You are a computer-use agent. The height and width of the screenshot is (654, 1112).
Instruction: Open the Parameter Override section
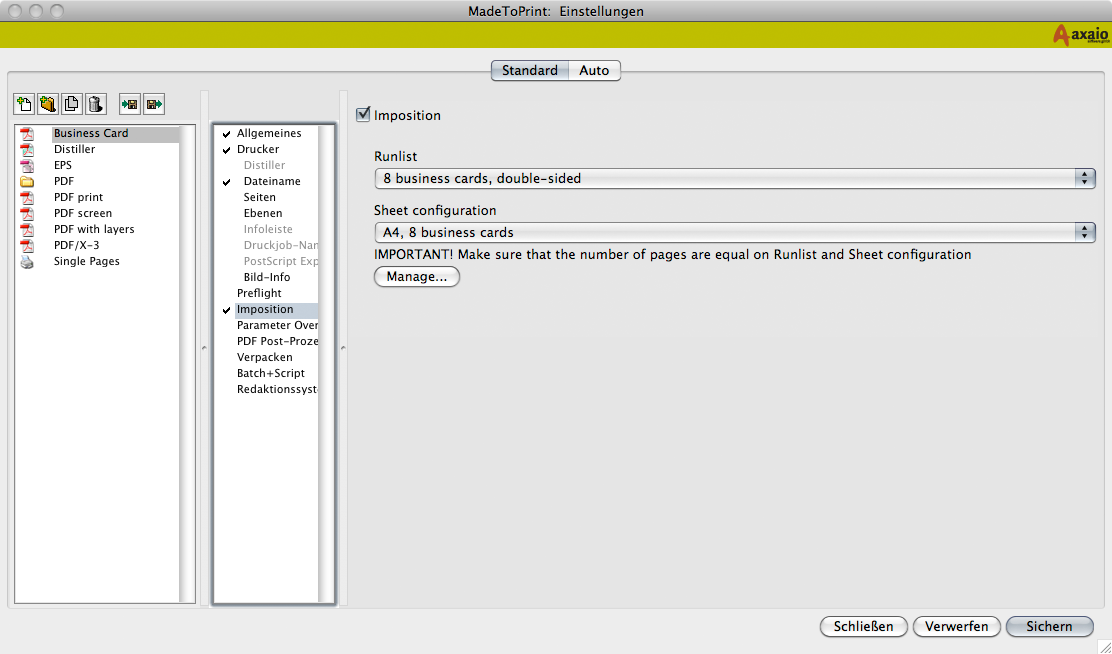[277, 326]
